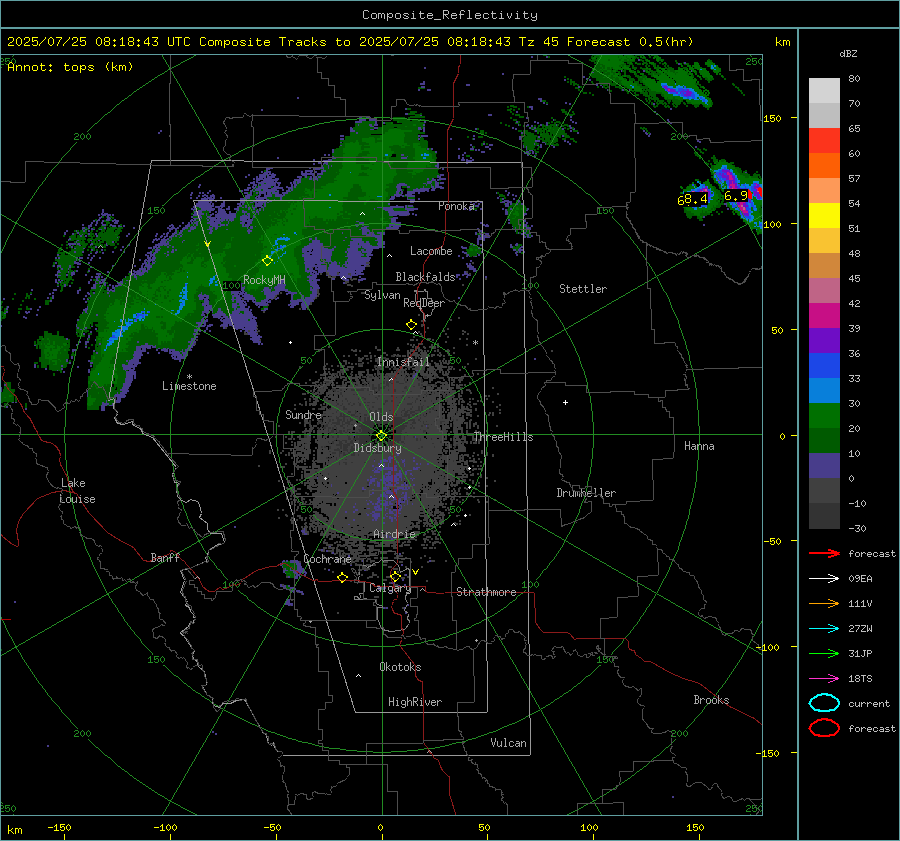
Task: Click the cyan current ellipse icon
Action: tap(824, 703)
